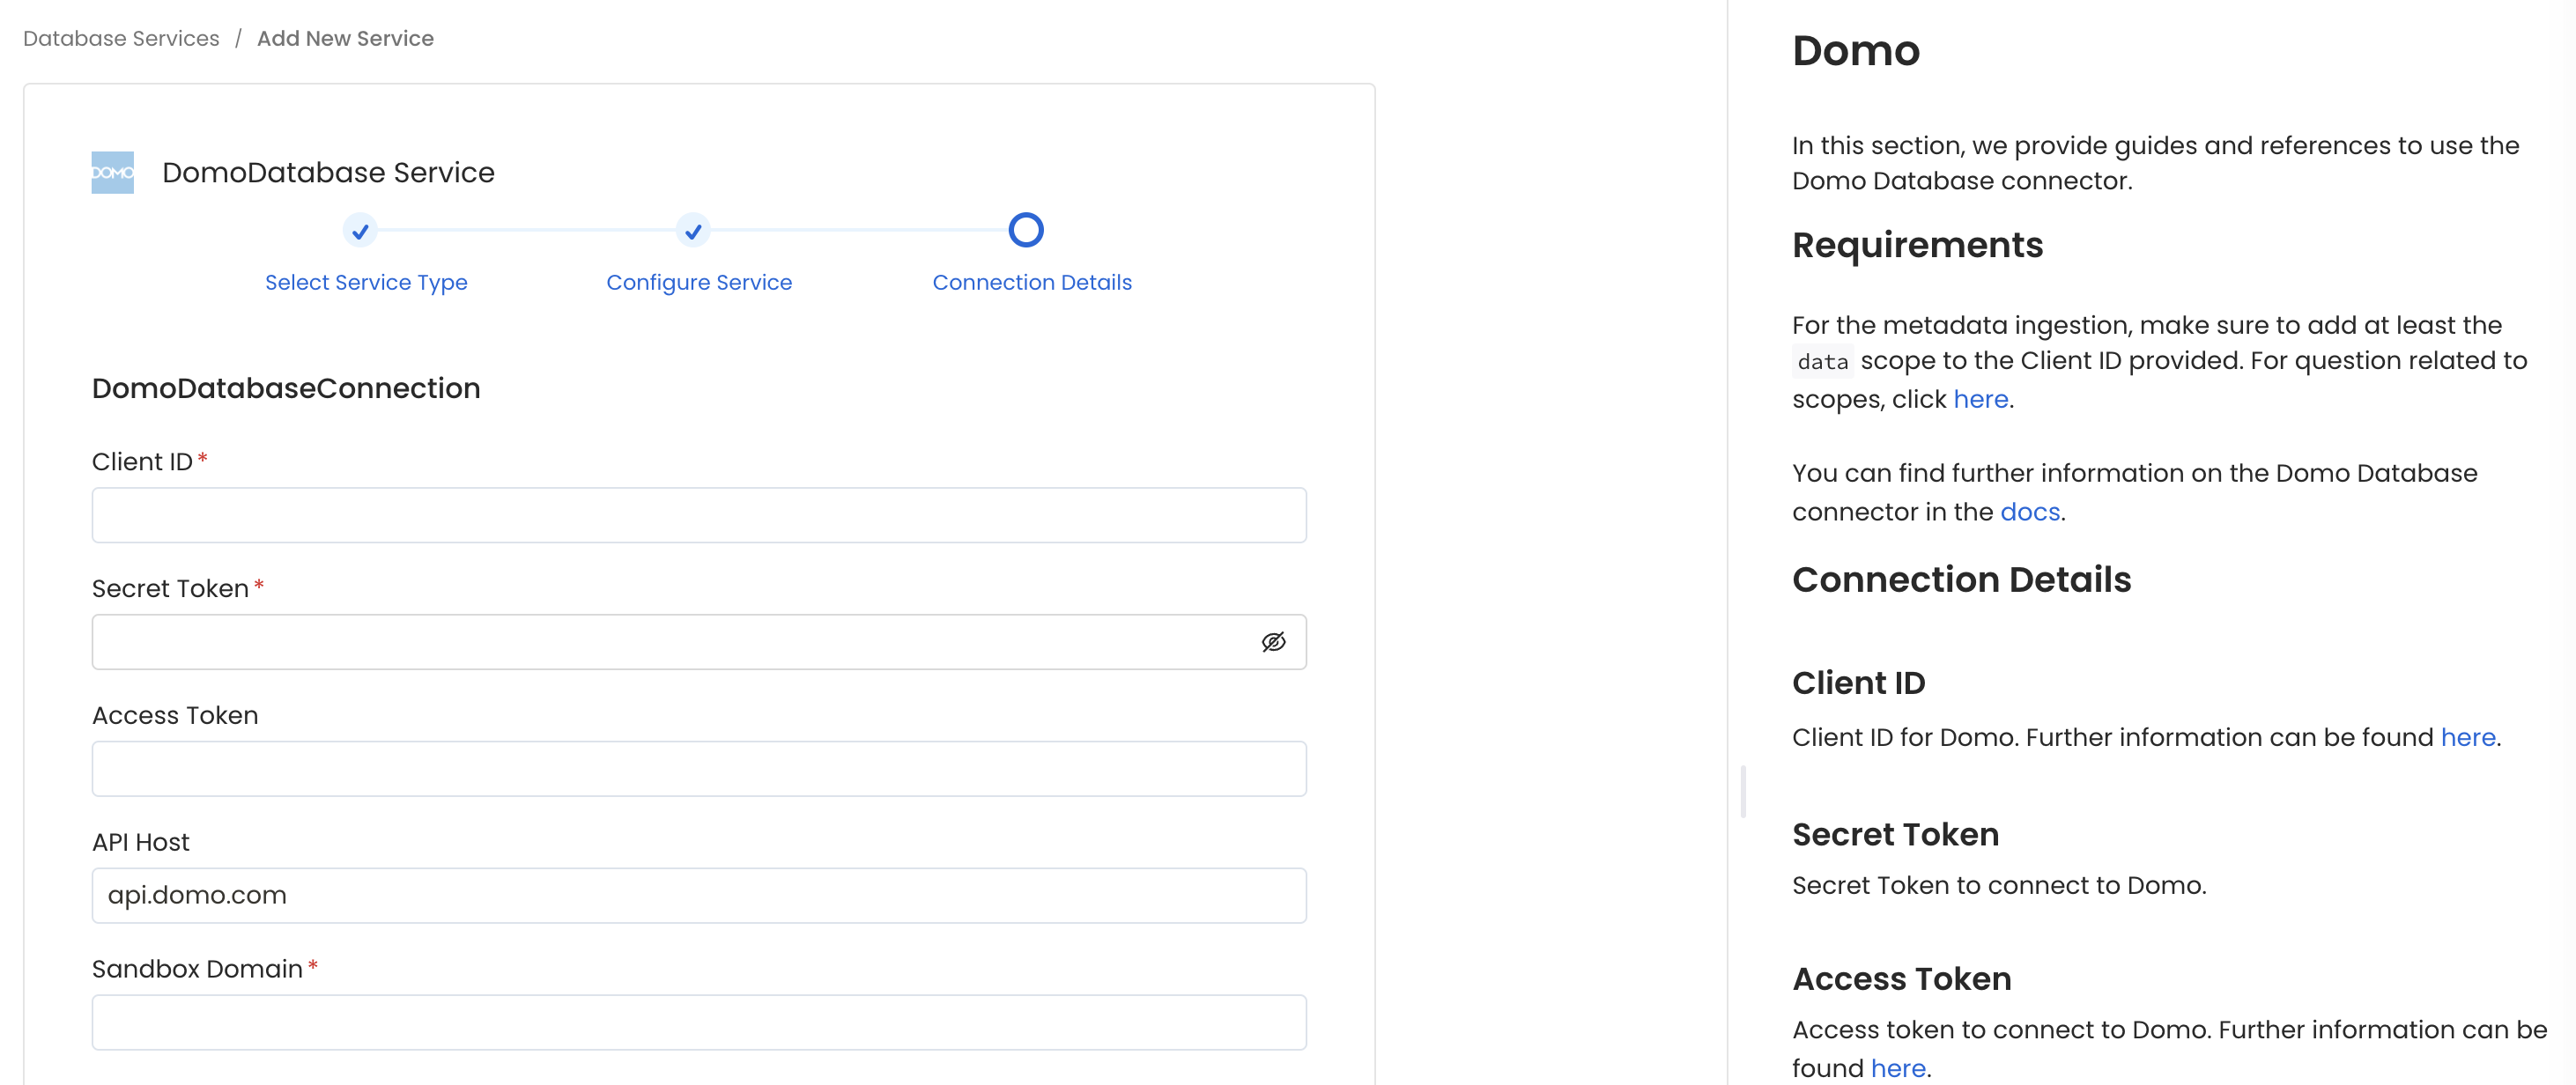Select the Configure Service step

point(698,282)
